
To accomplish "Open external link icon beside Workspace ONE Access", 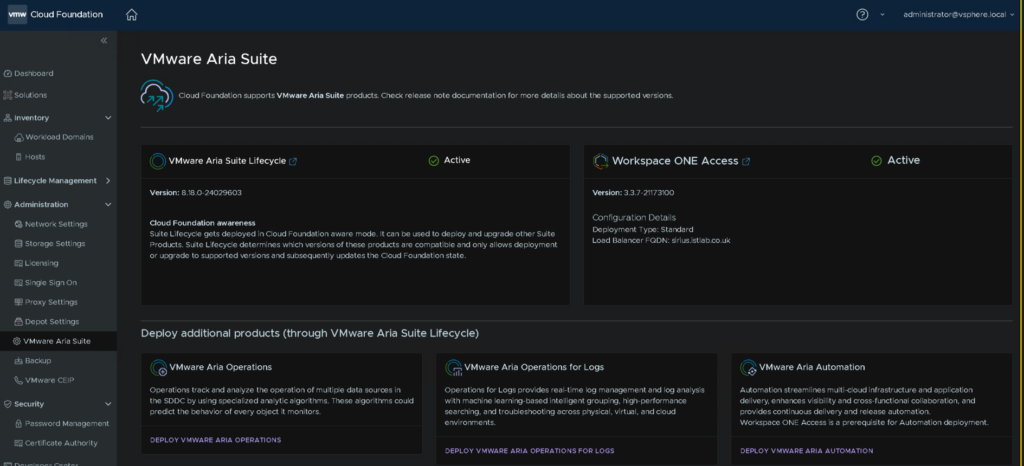I will click(746, 161).
